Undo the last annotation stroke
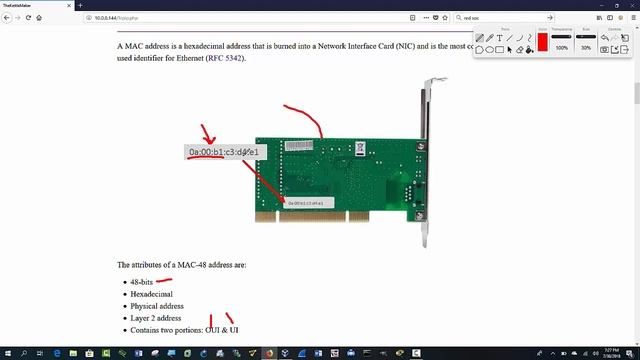The image size is (640, 360). click(x=604, y=38)
